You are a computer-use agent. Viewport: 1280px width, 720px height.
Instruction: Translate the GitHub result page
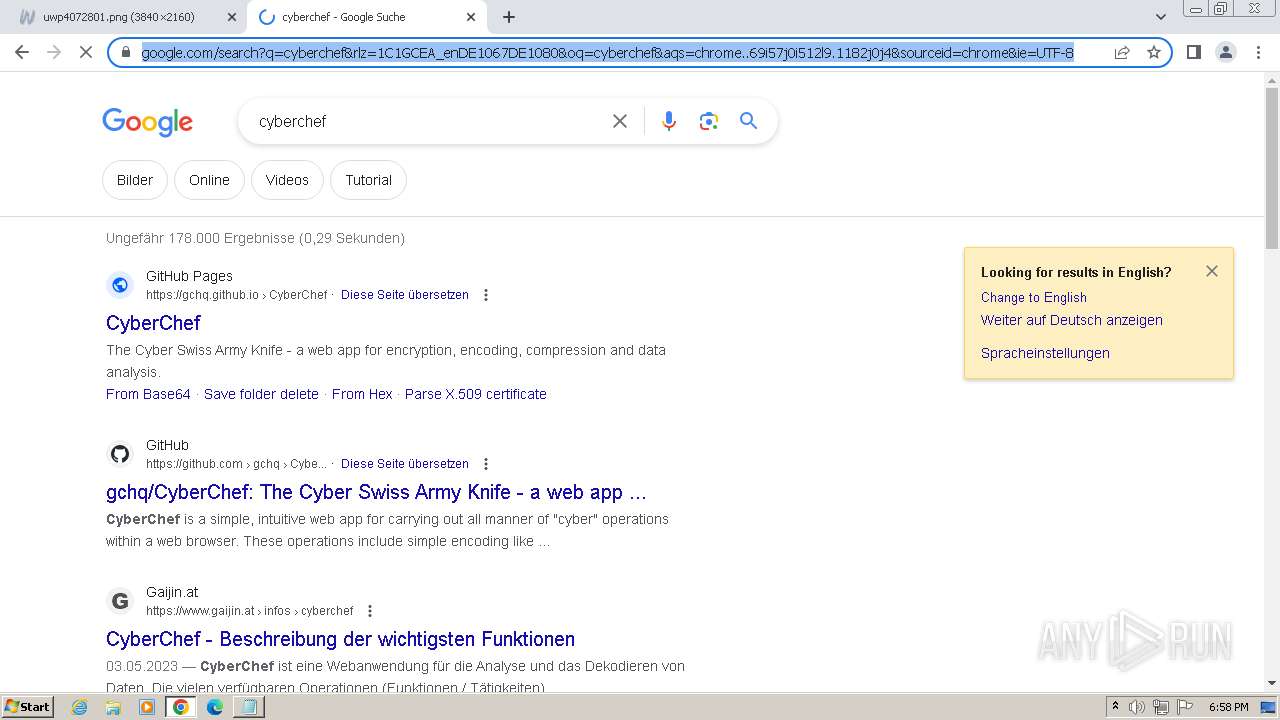click(405, 464)
